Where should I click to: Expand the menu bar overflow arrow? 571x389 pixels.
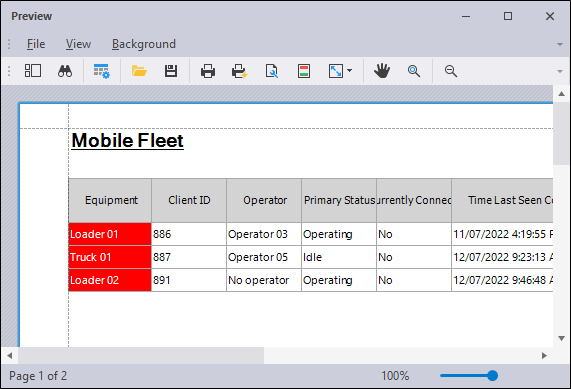(x=560, y=44)
